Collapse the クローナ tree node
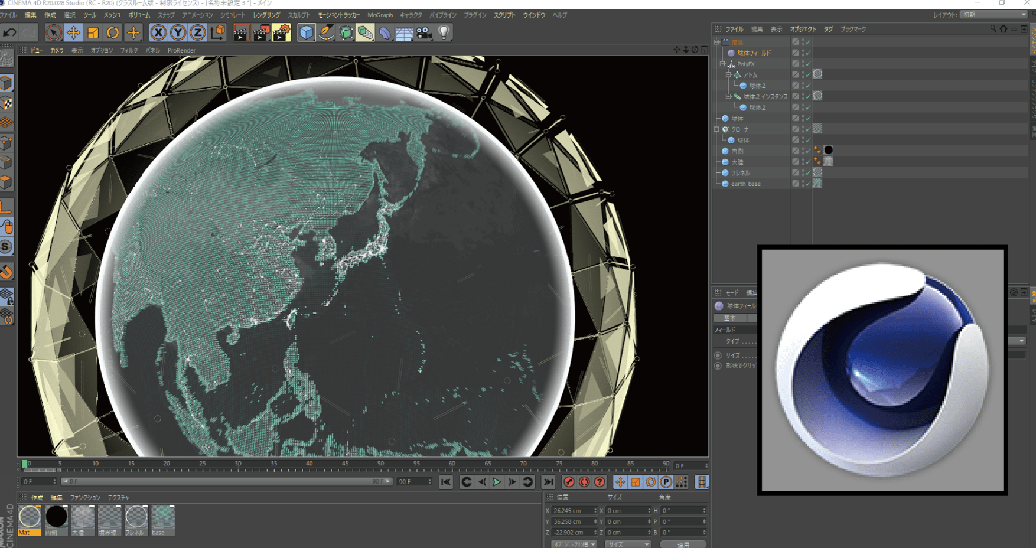This screenshot has height=548, width=1036. pos(717,129)
